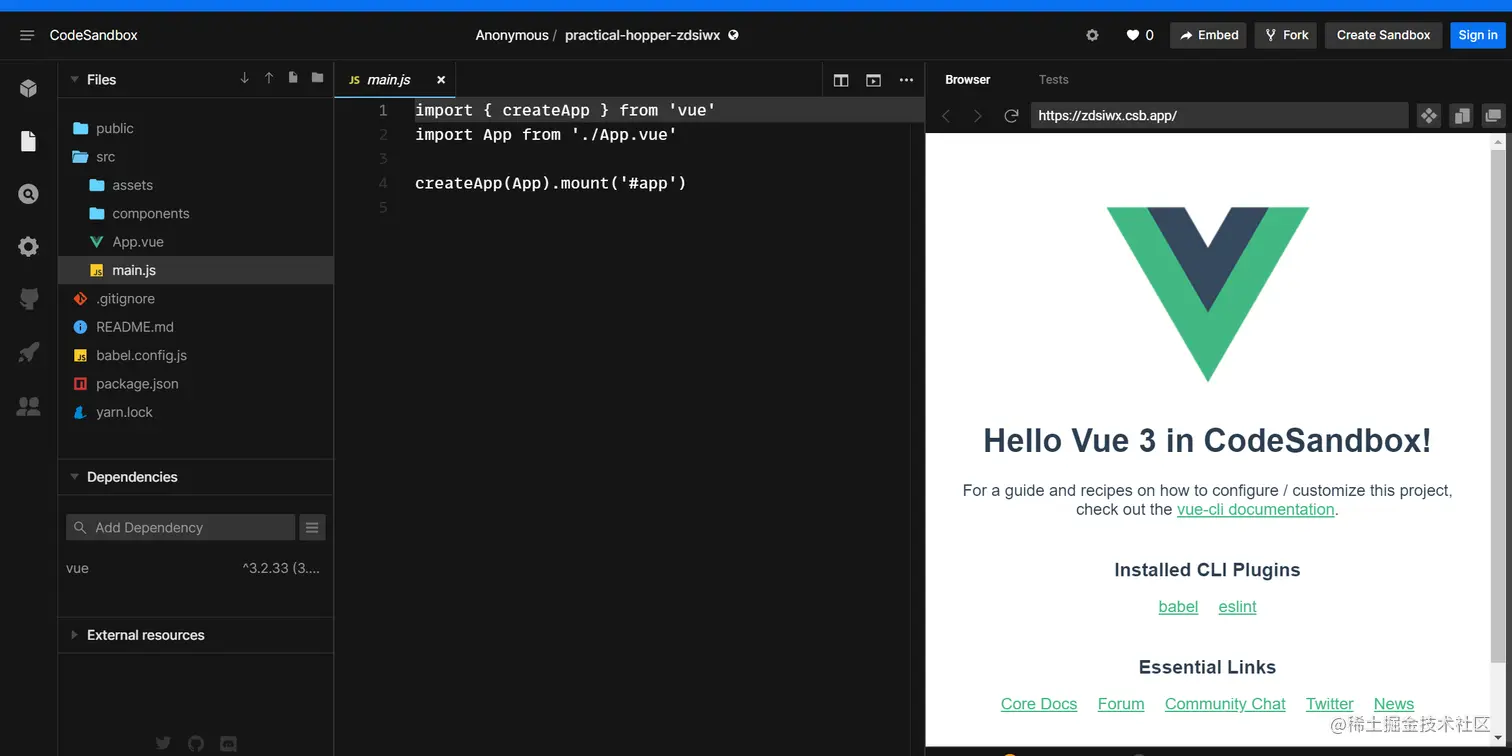Open the Twitter icon in sidebar footer
The width and height of the screenshot is (1512, 756).
click(x=163, y=743)
